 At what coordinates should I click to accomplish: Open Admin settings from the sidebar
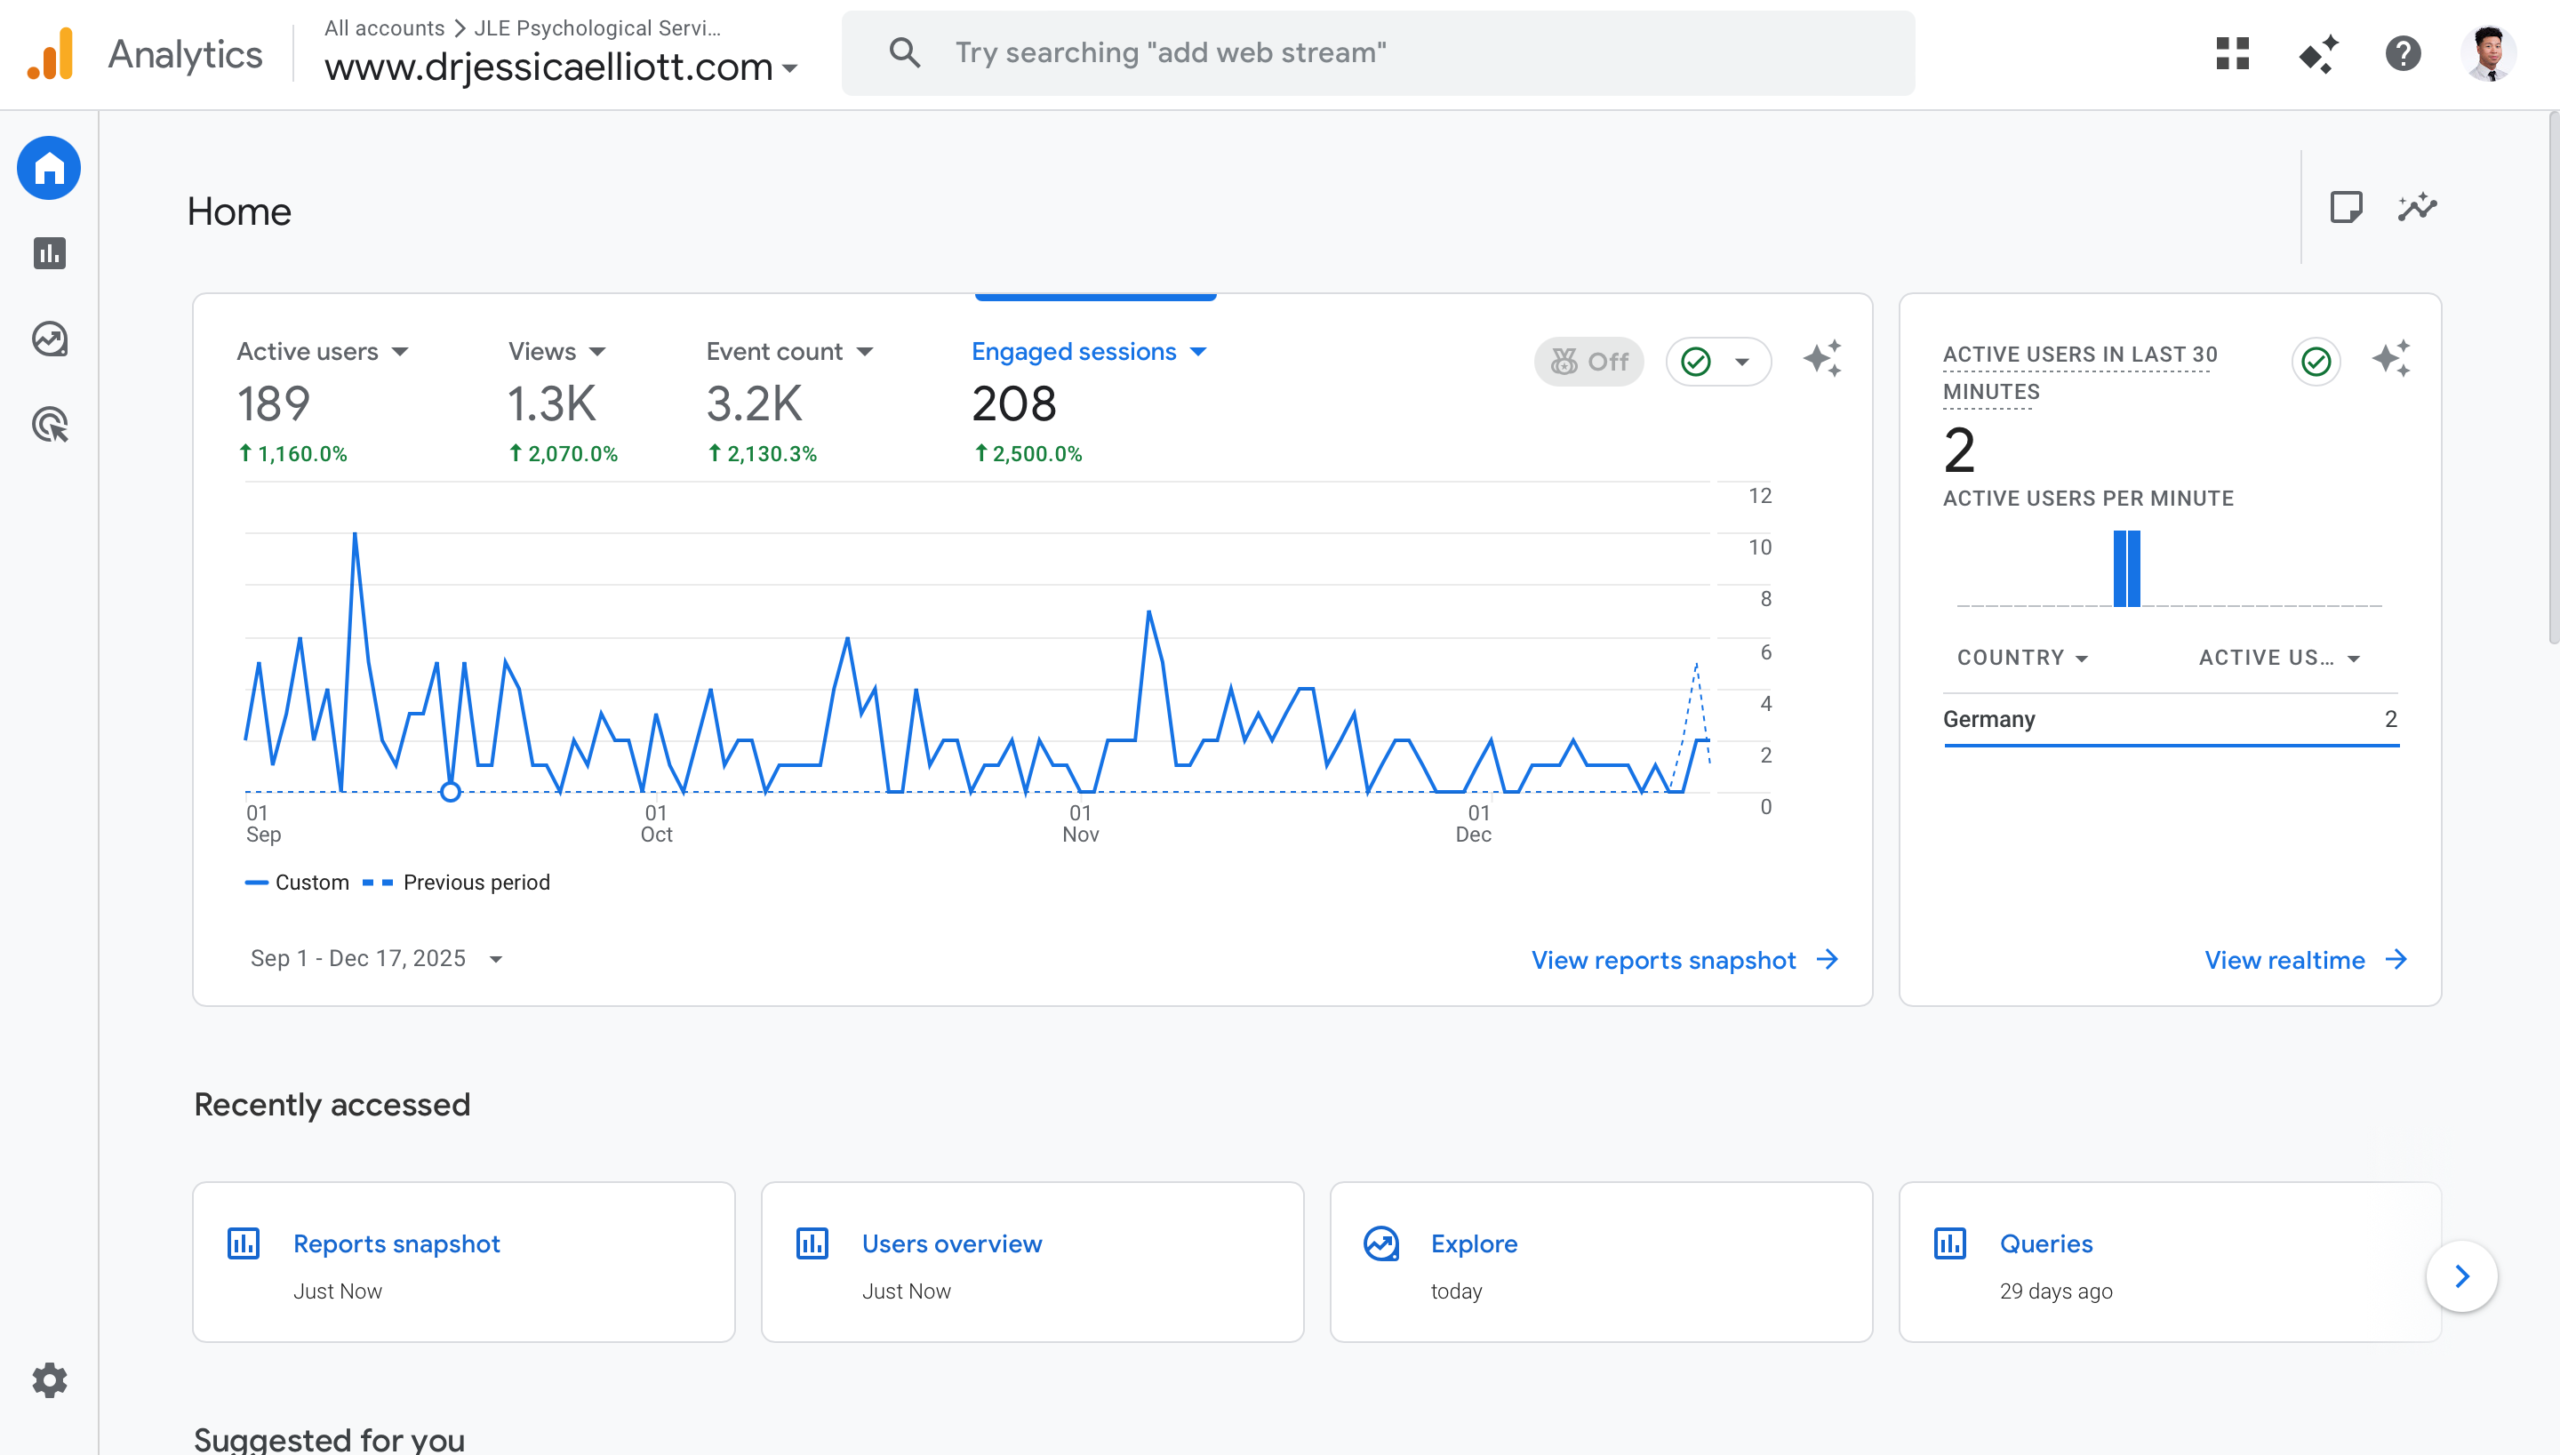coord(48,1381)
